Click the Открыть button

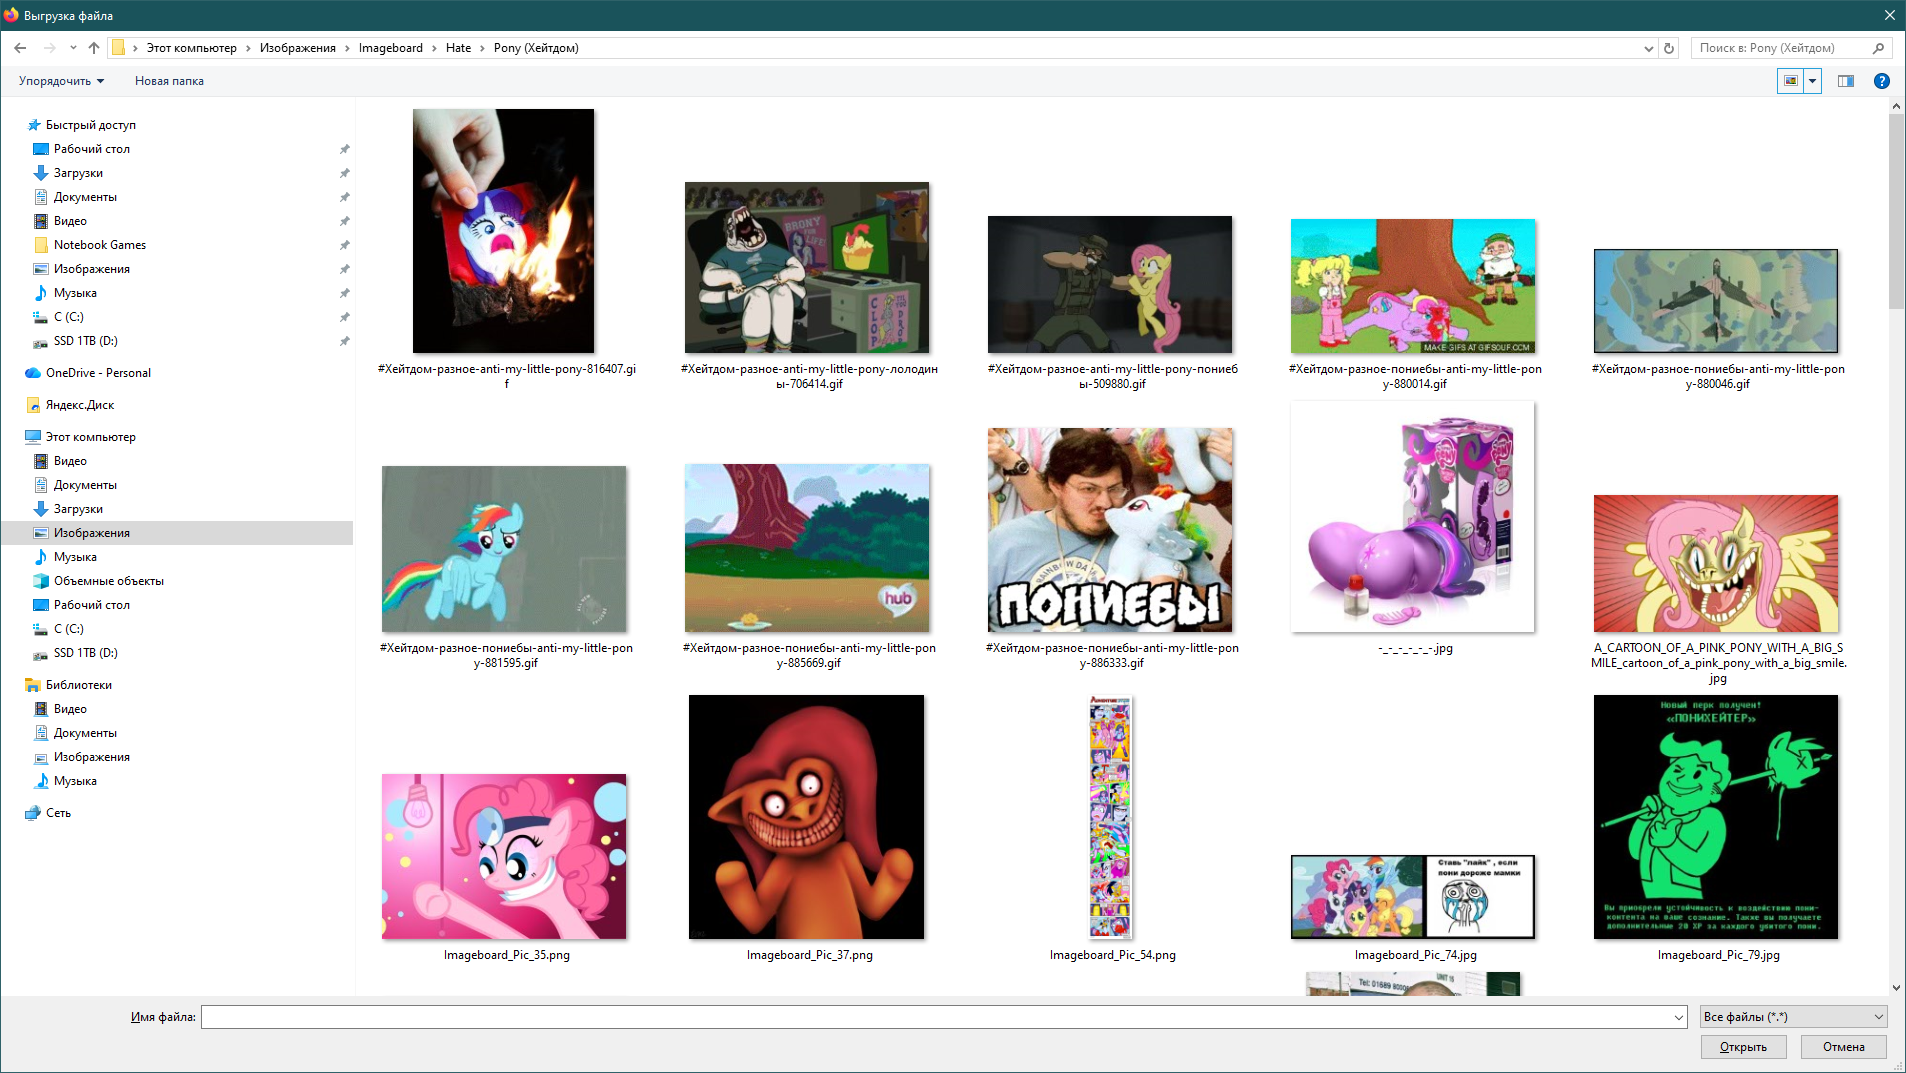tap(1744, 1047)
